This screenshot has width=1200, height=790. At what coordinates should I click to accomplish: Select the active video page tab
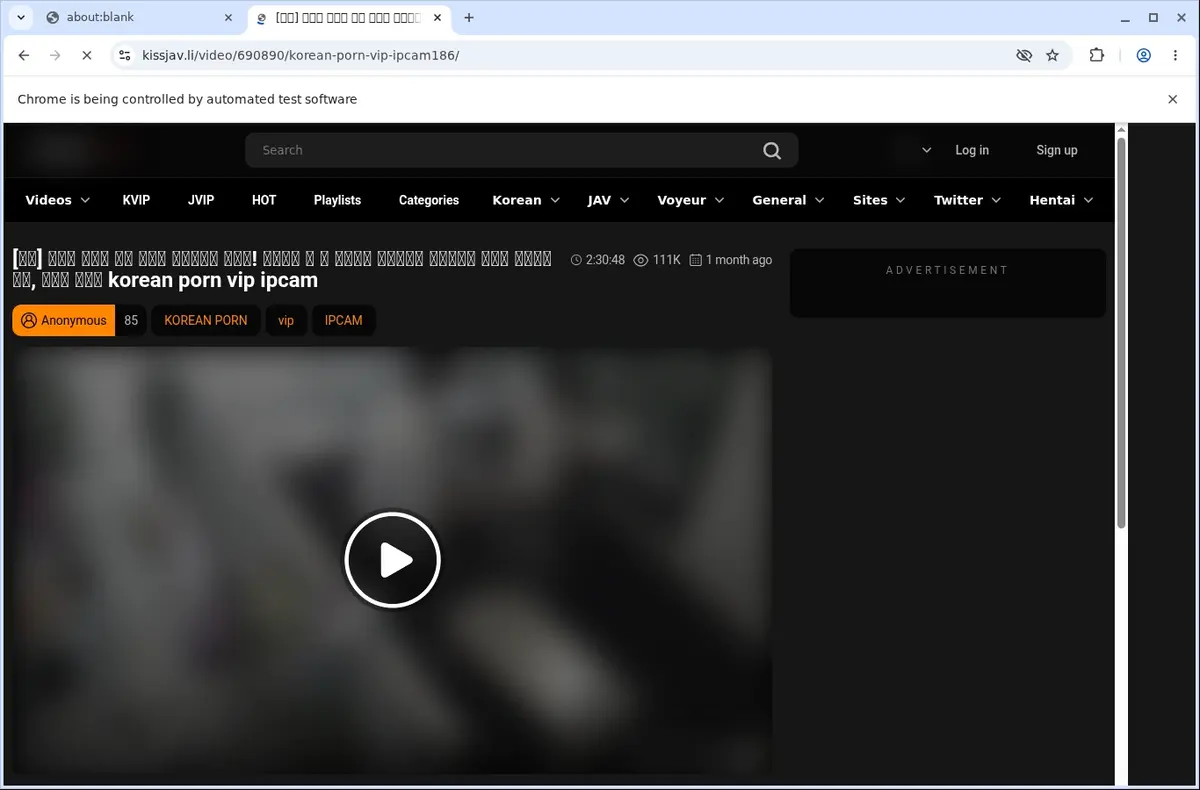tap(350, 17)
